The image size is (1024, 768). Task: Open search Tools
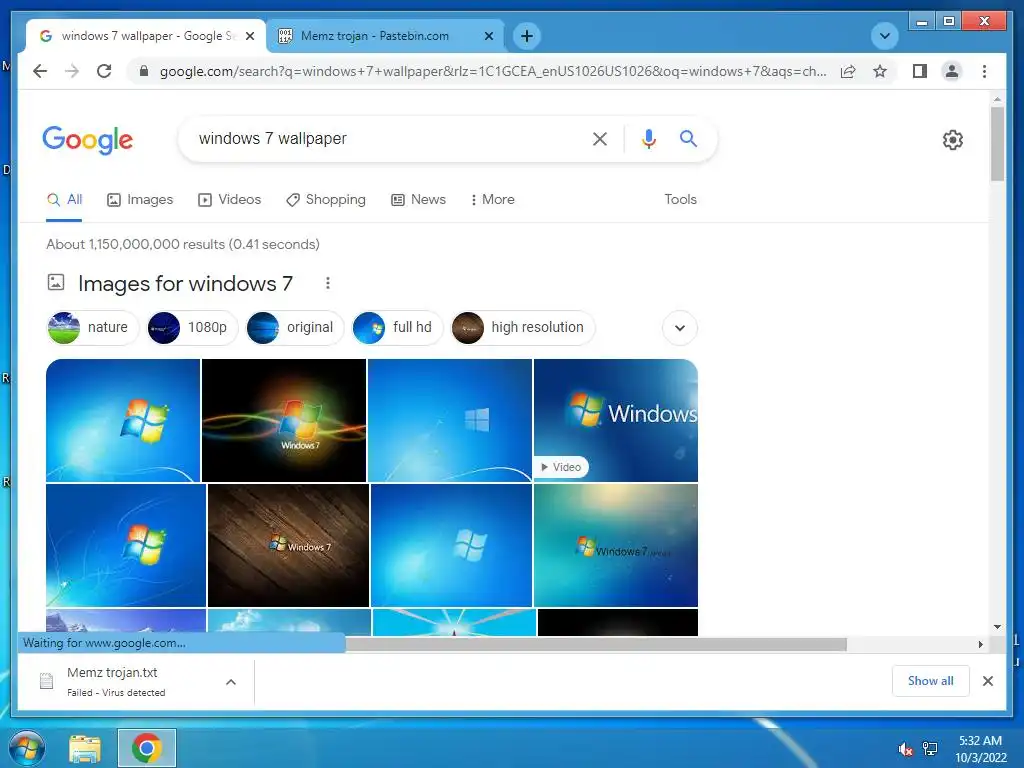point(680,200)
